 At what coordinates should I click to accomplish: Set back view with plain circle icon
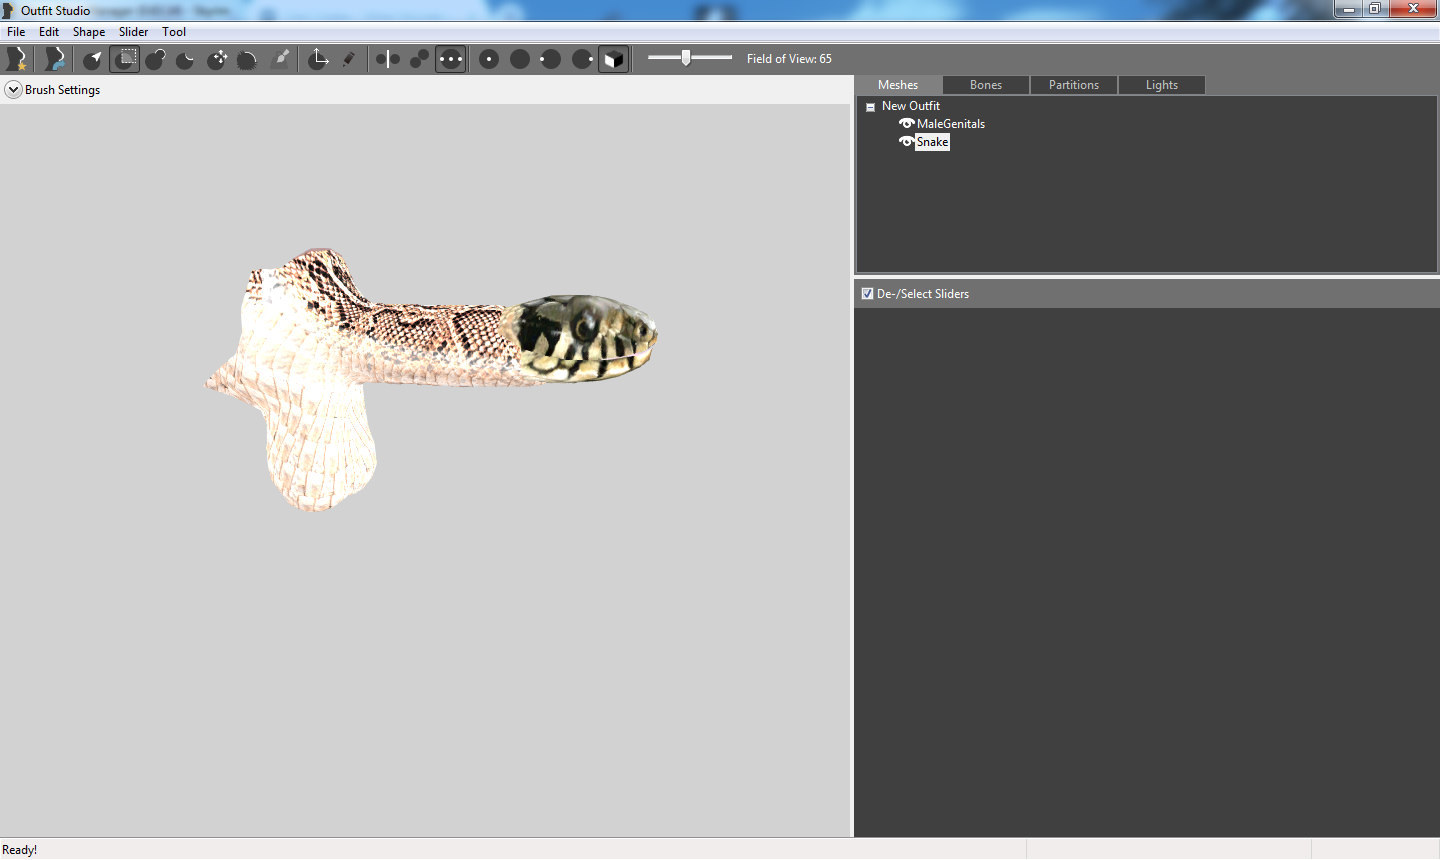click(x=520, y=59)
